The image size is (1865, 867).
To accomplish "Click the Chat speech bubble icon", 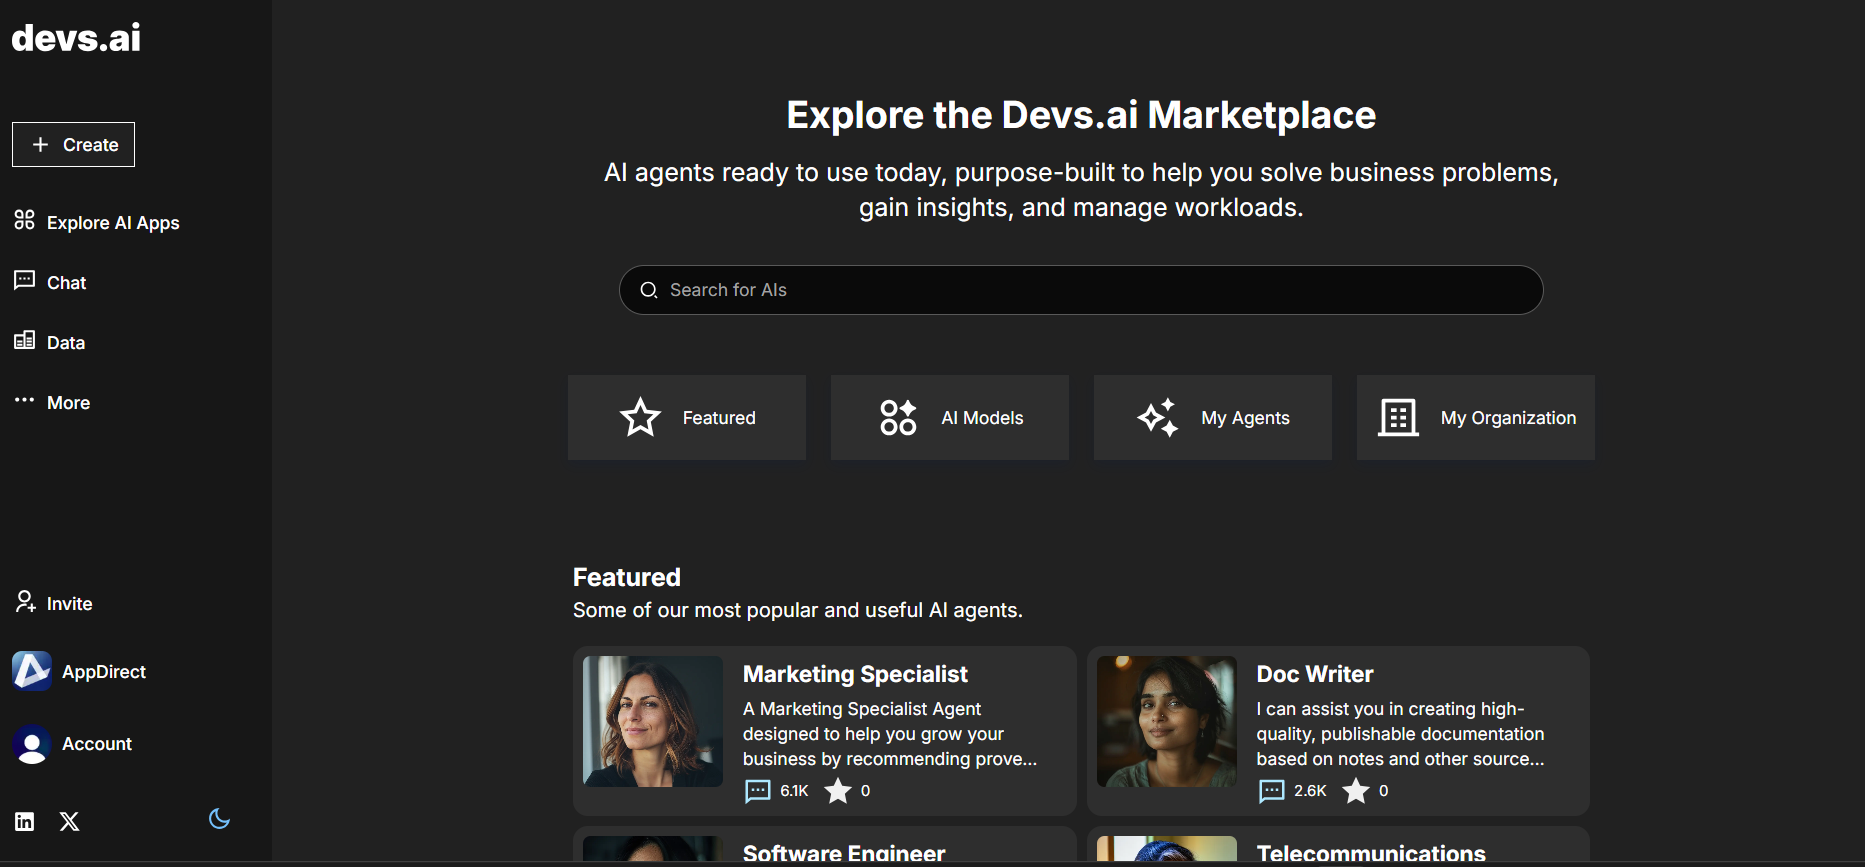I will tap(25, 280).
